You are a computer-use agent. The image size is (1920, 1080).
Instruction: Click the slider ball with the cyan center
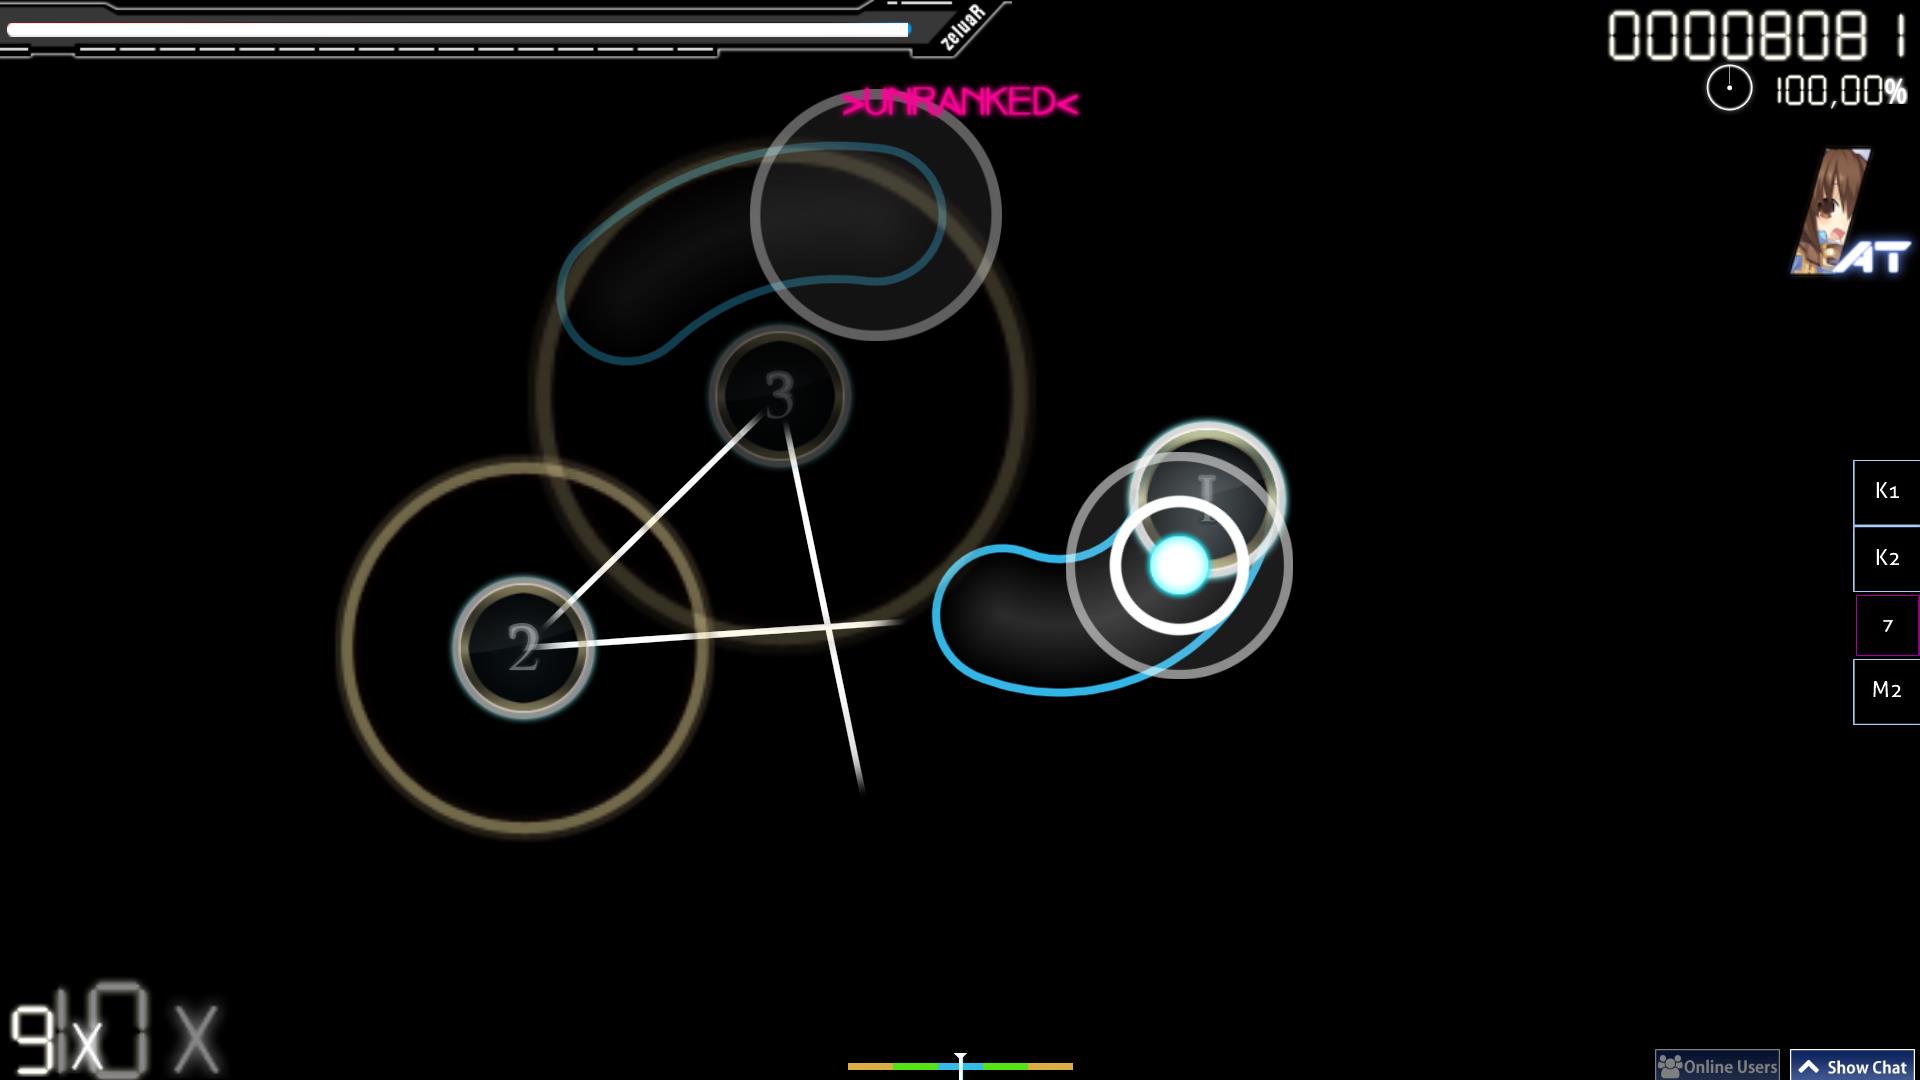[x=1179, y=565]
